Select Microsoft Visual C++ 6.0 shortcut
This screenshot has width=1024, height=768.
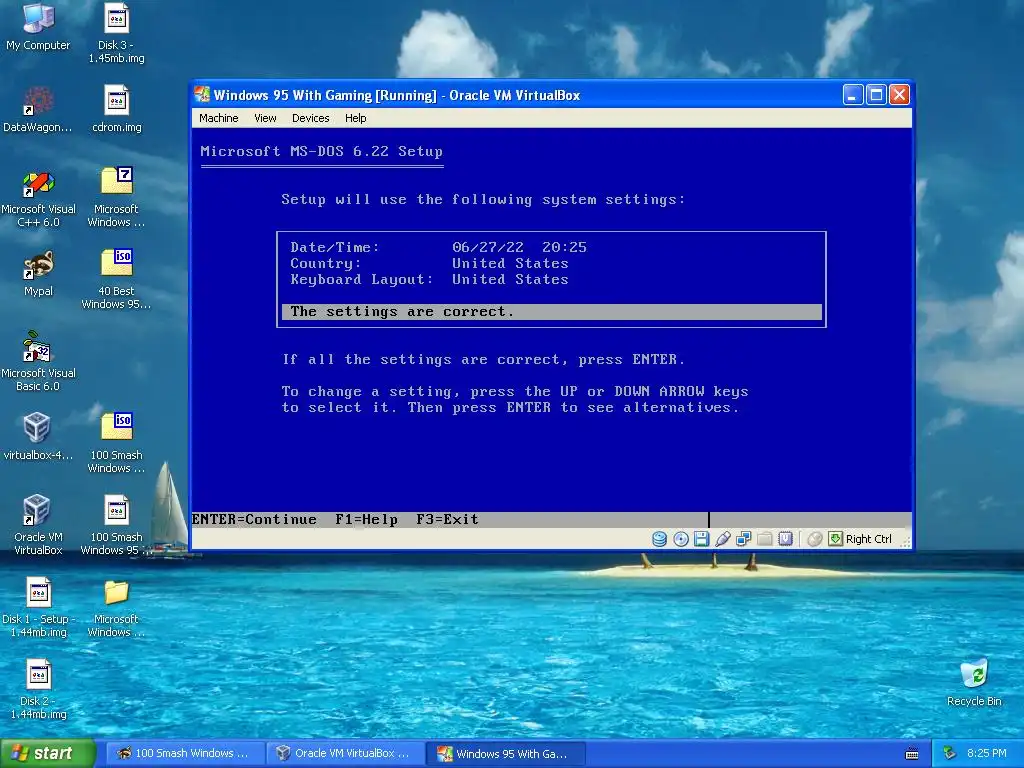point(38,199)
